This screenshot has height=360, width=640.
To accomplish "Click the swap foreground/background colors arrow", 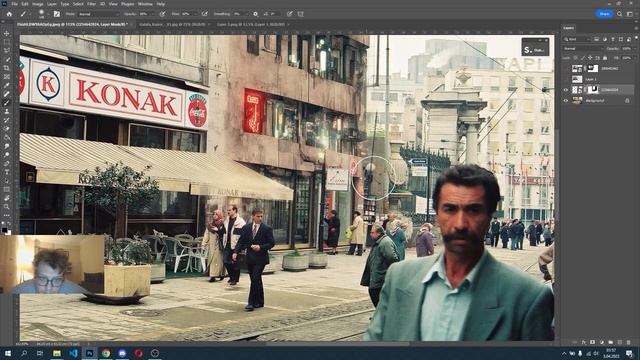I will [x=10, y=224].
